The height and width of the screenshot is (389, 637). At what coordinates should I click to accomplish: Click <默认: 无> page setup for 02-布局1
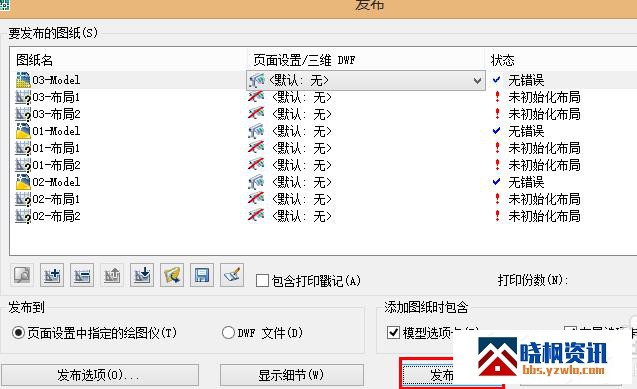point(301,200)
